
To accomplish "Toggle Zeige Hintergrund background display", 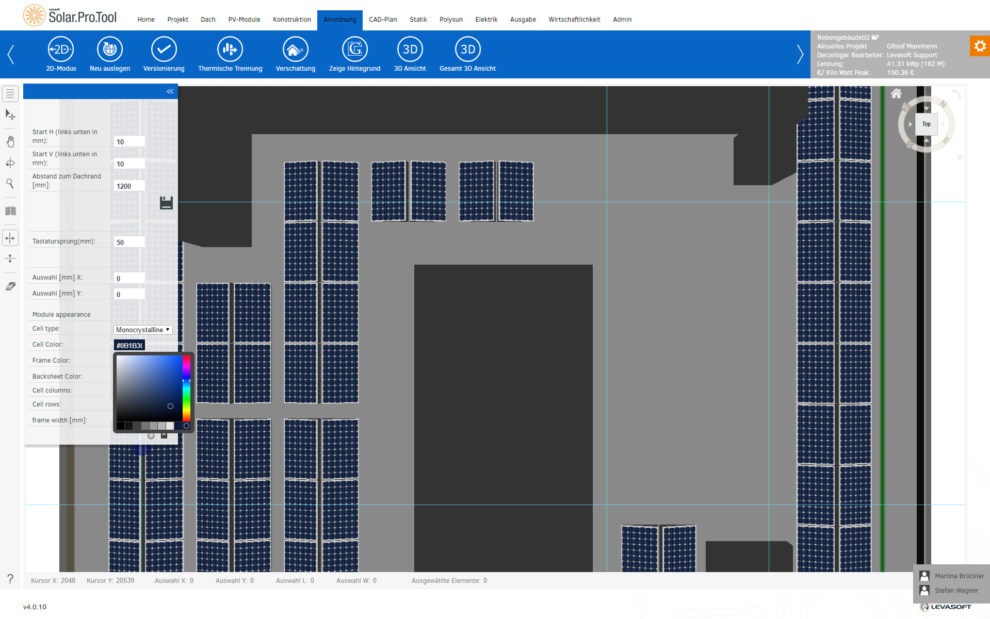I will point(354,50).
